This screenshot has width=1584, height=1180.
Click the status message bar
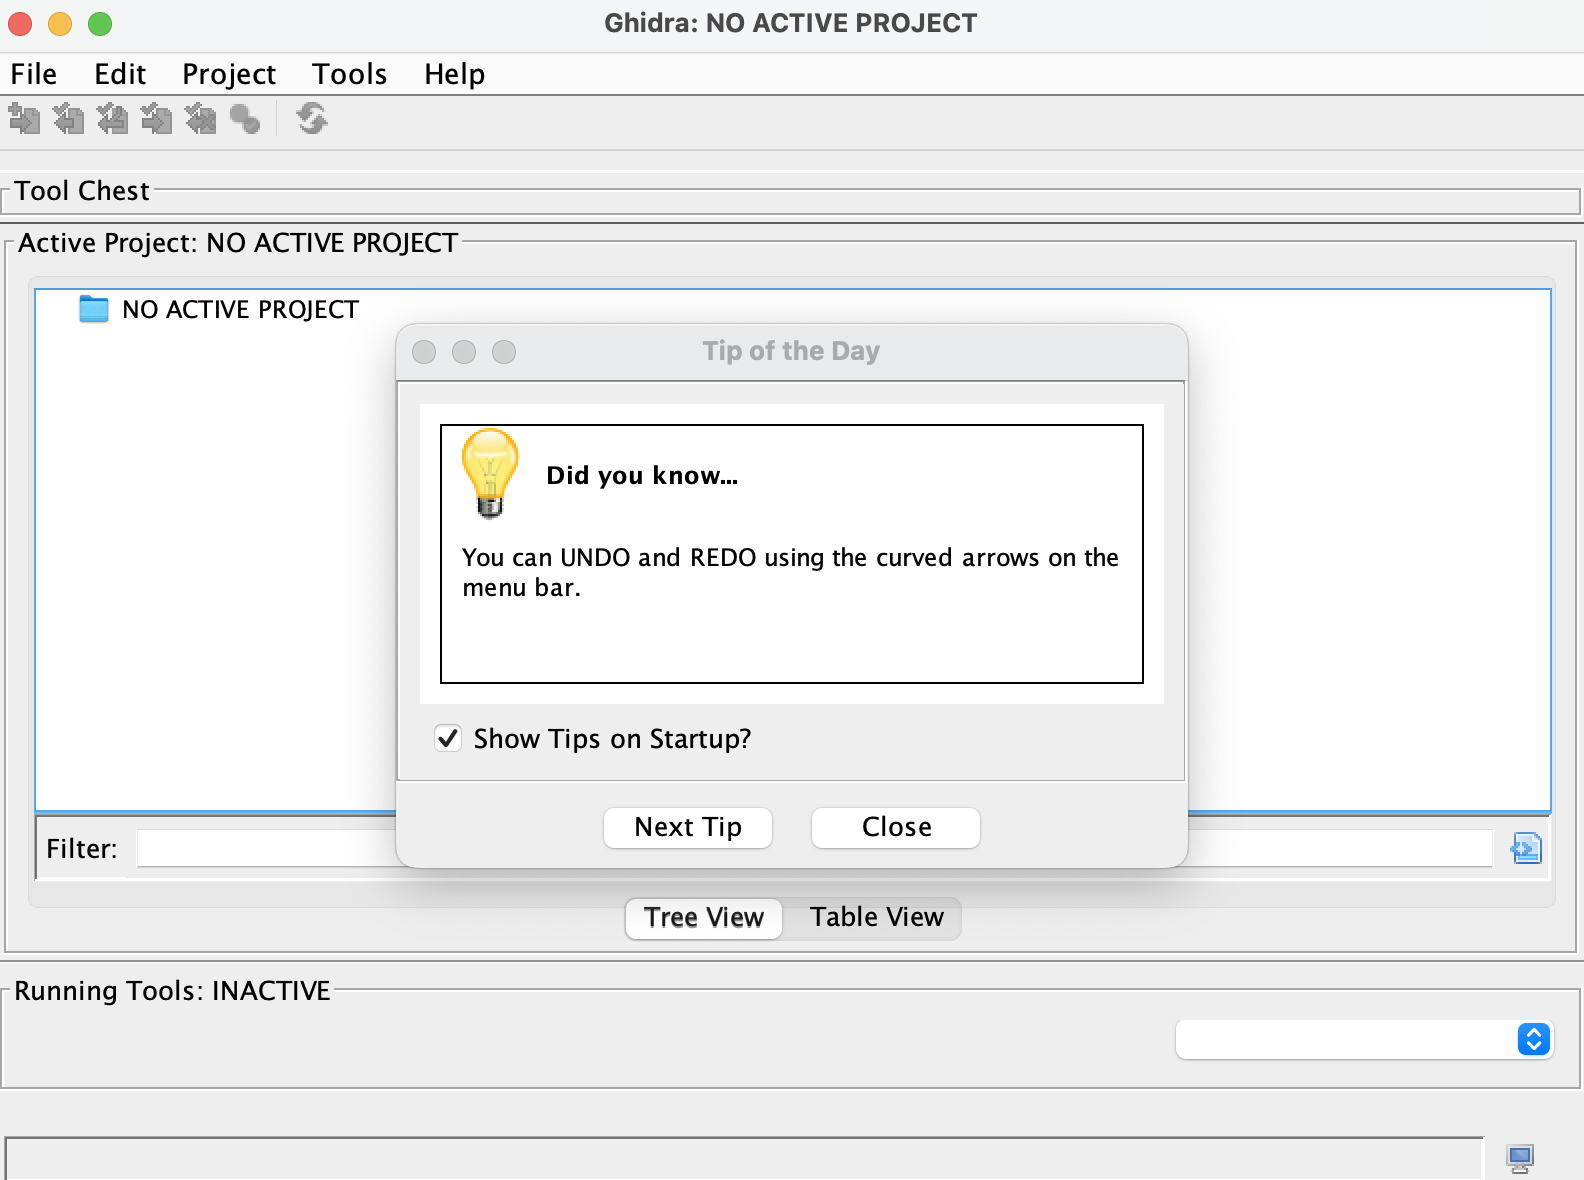click(744, 1158)
